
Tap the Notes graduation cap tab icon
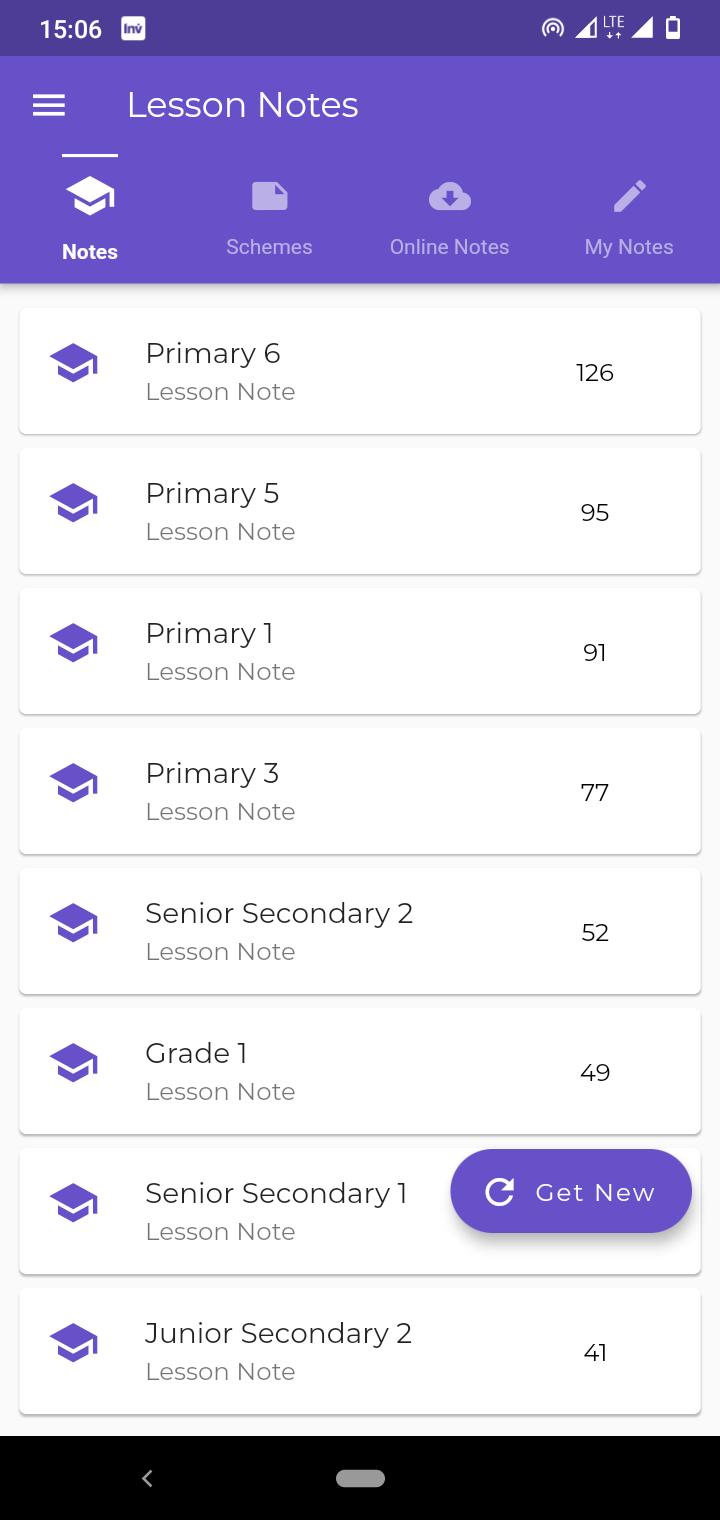90,196
